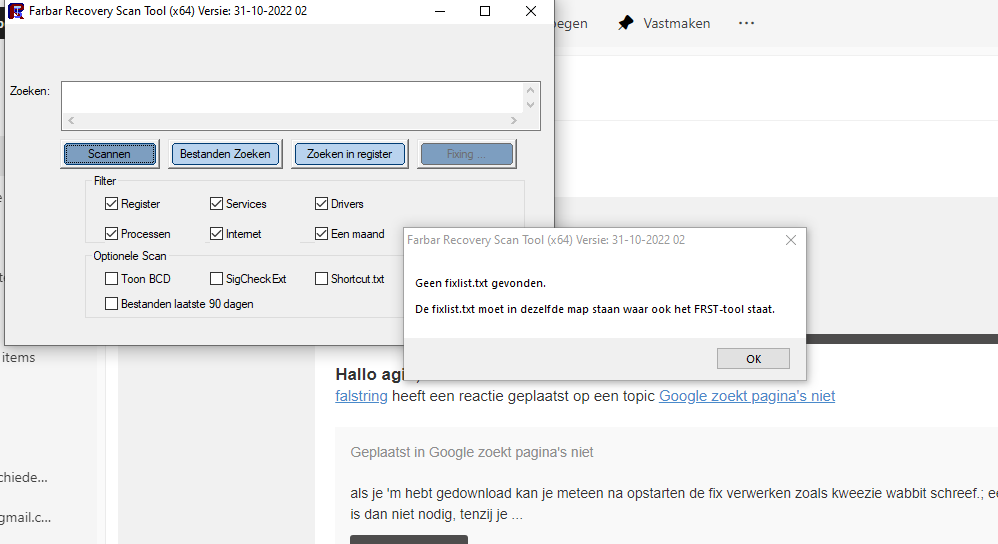
Task: Uncheck the Drivers filter checkbox
Action: pos(321,204)
